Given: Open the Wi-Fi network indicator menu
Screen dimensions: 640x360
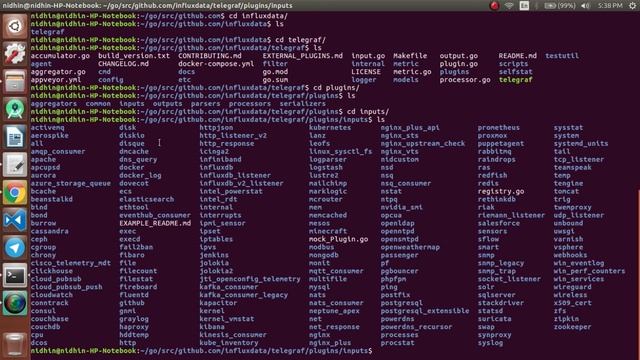Looking at the screenshot, I should [509, 6].
